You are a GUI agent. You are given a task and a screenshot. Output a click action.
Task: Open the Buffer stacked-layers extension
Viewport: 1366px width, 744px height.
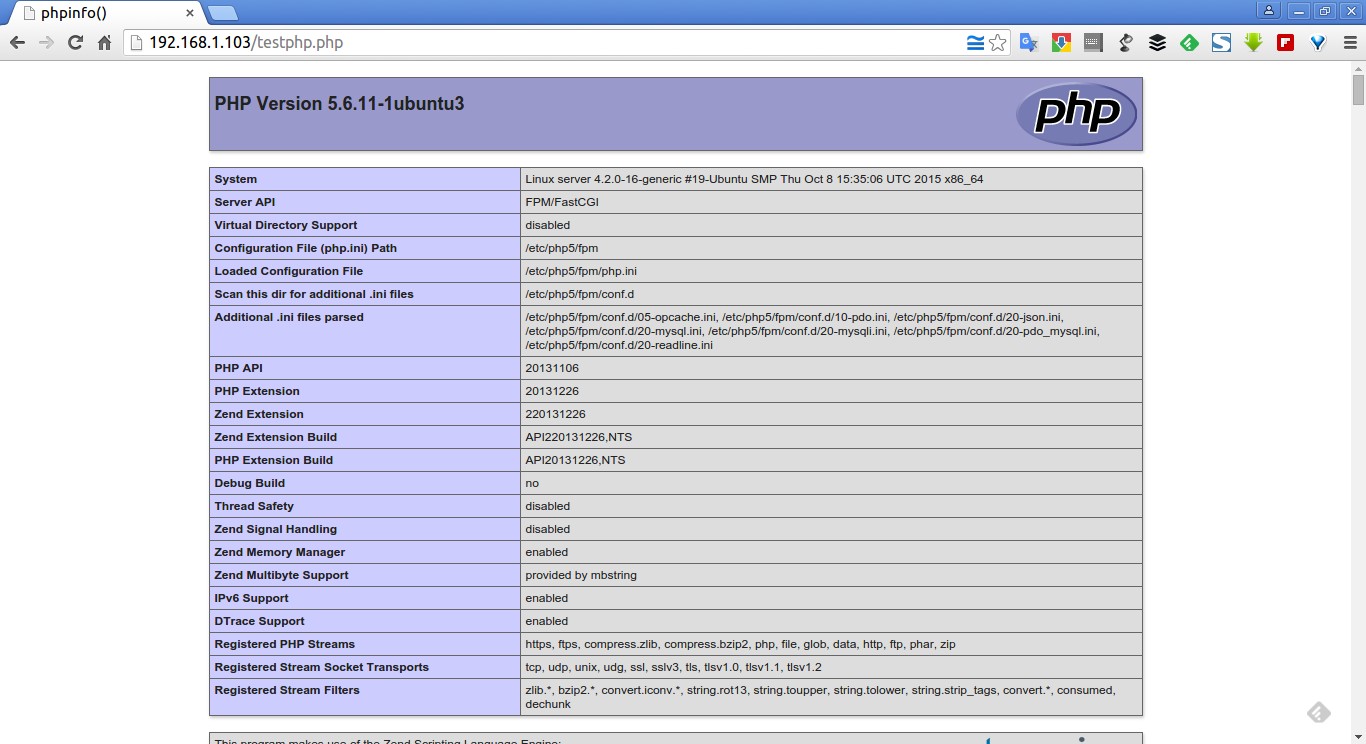(x=1157, y=42)
